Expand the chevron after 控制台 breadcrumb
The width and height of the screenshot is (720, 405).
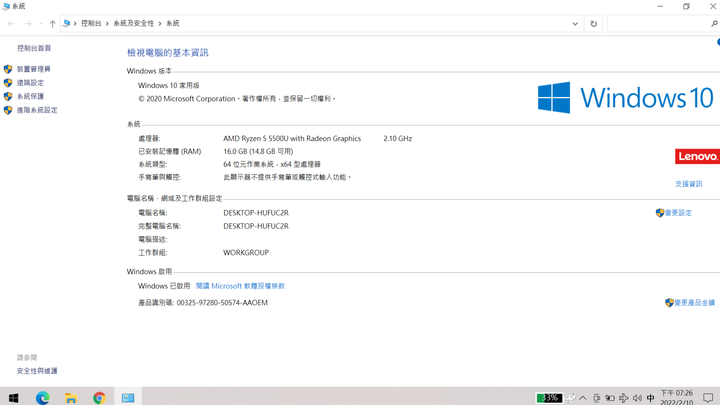coord(107,23)
